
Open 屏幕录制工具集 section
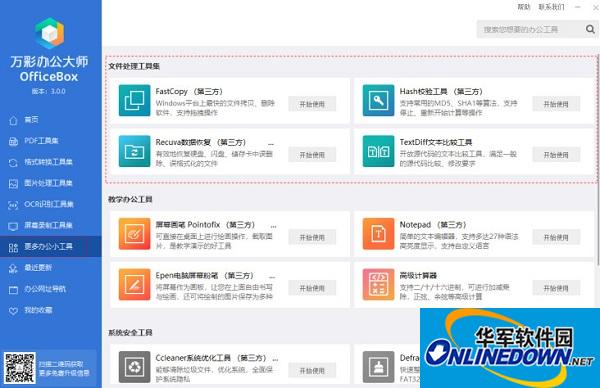51,225
